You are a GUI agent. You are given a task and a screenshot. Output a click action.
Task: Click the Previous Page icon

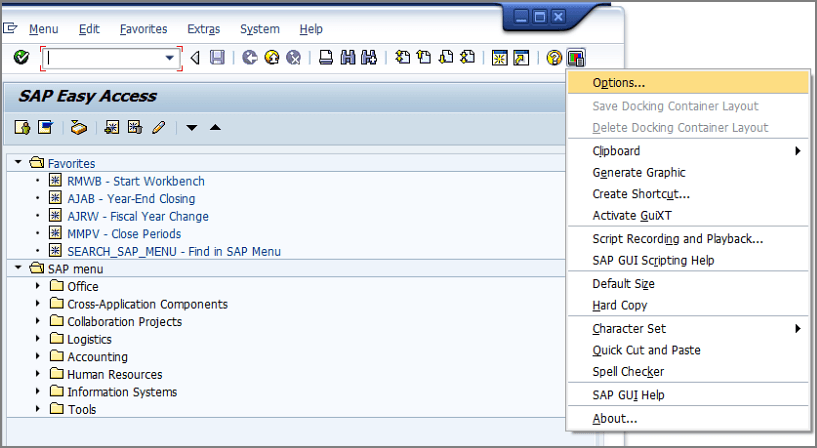pyautogui.click(x=424, y=57)
